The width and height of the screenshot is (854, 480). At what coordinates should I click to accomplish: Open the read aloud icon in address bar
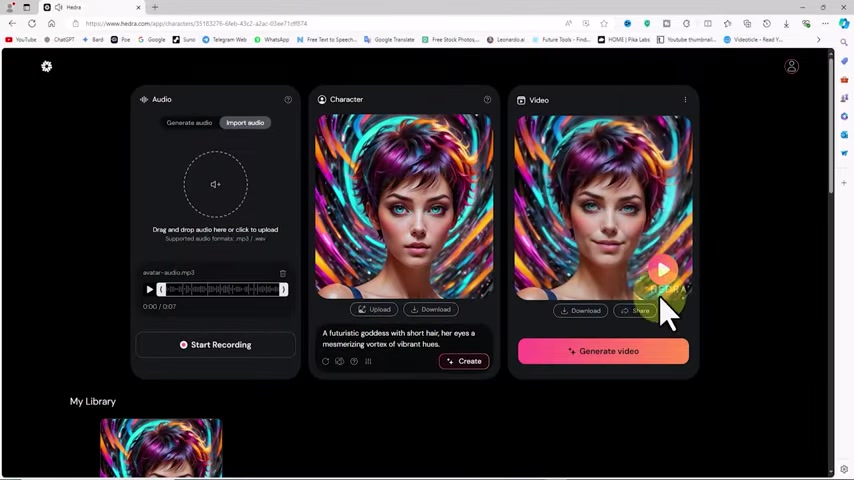coord(568,23)
